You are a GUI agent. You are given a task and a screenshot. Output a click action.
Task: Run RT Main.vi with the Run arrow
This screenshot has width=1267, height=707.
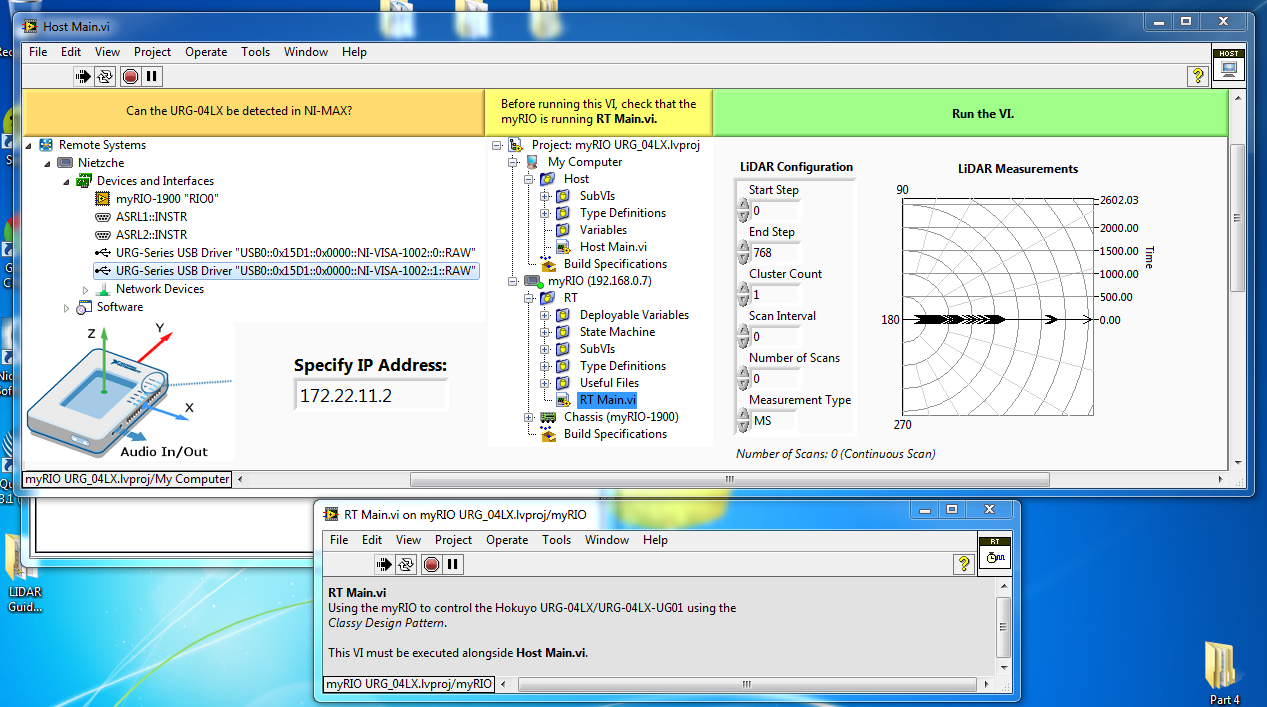pos(384,564)
